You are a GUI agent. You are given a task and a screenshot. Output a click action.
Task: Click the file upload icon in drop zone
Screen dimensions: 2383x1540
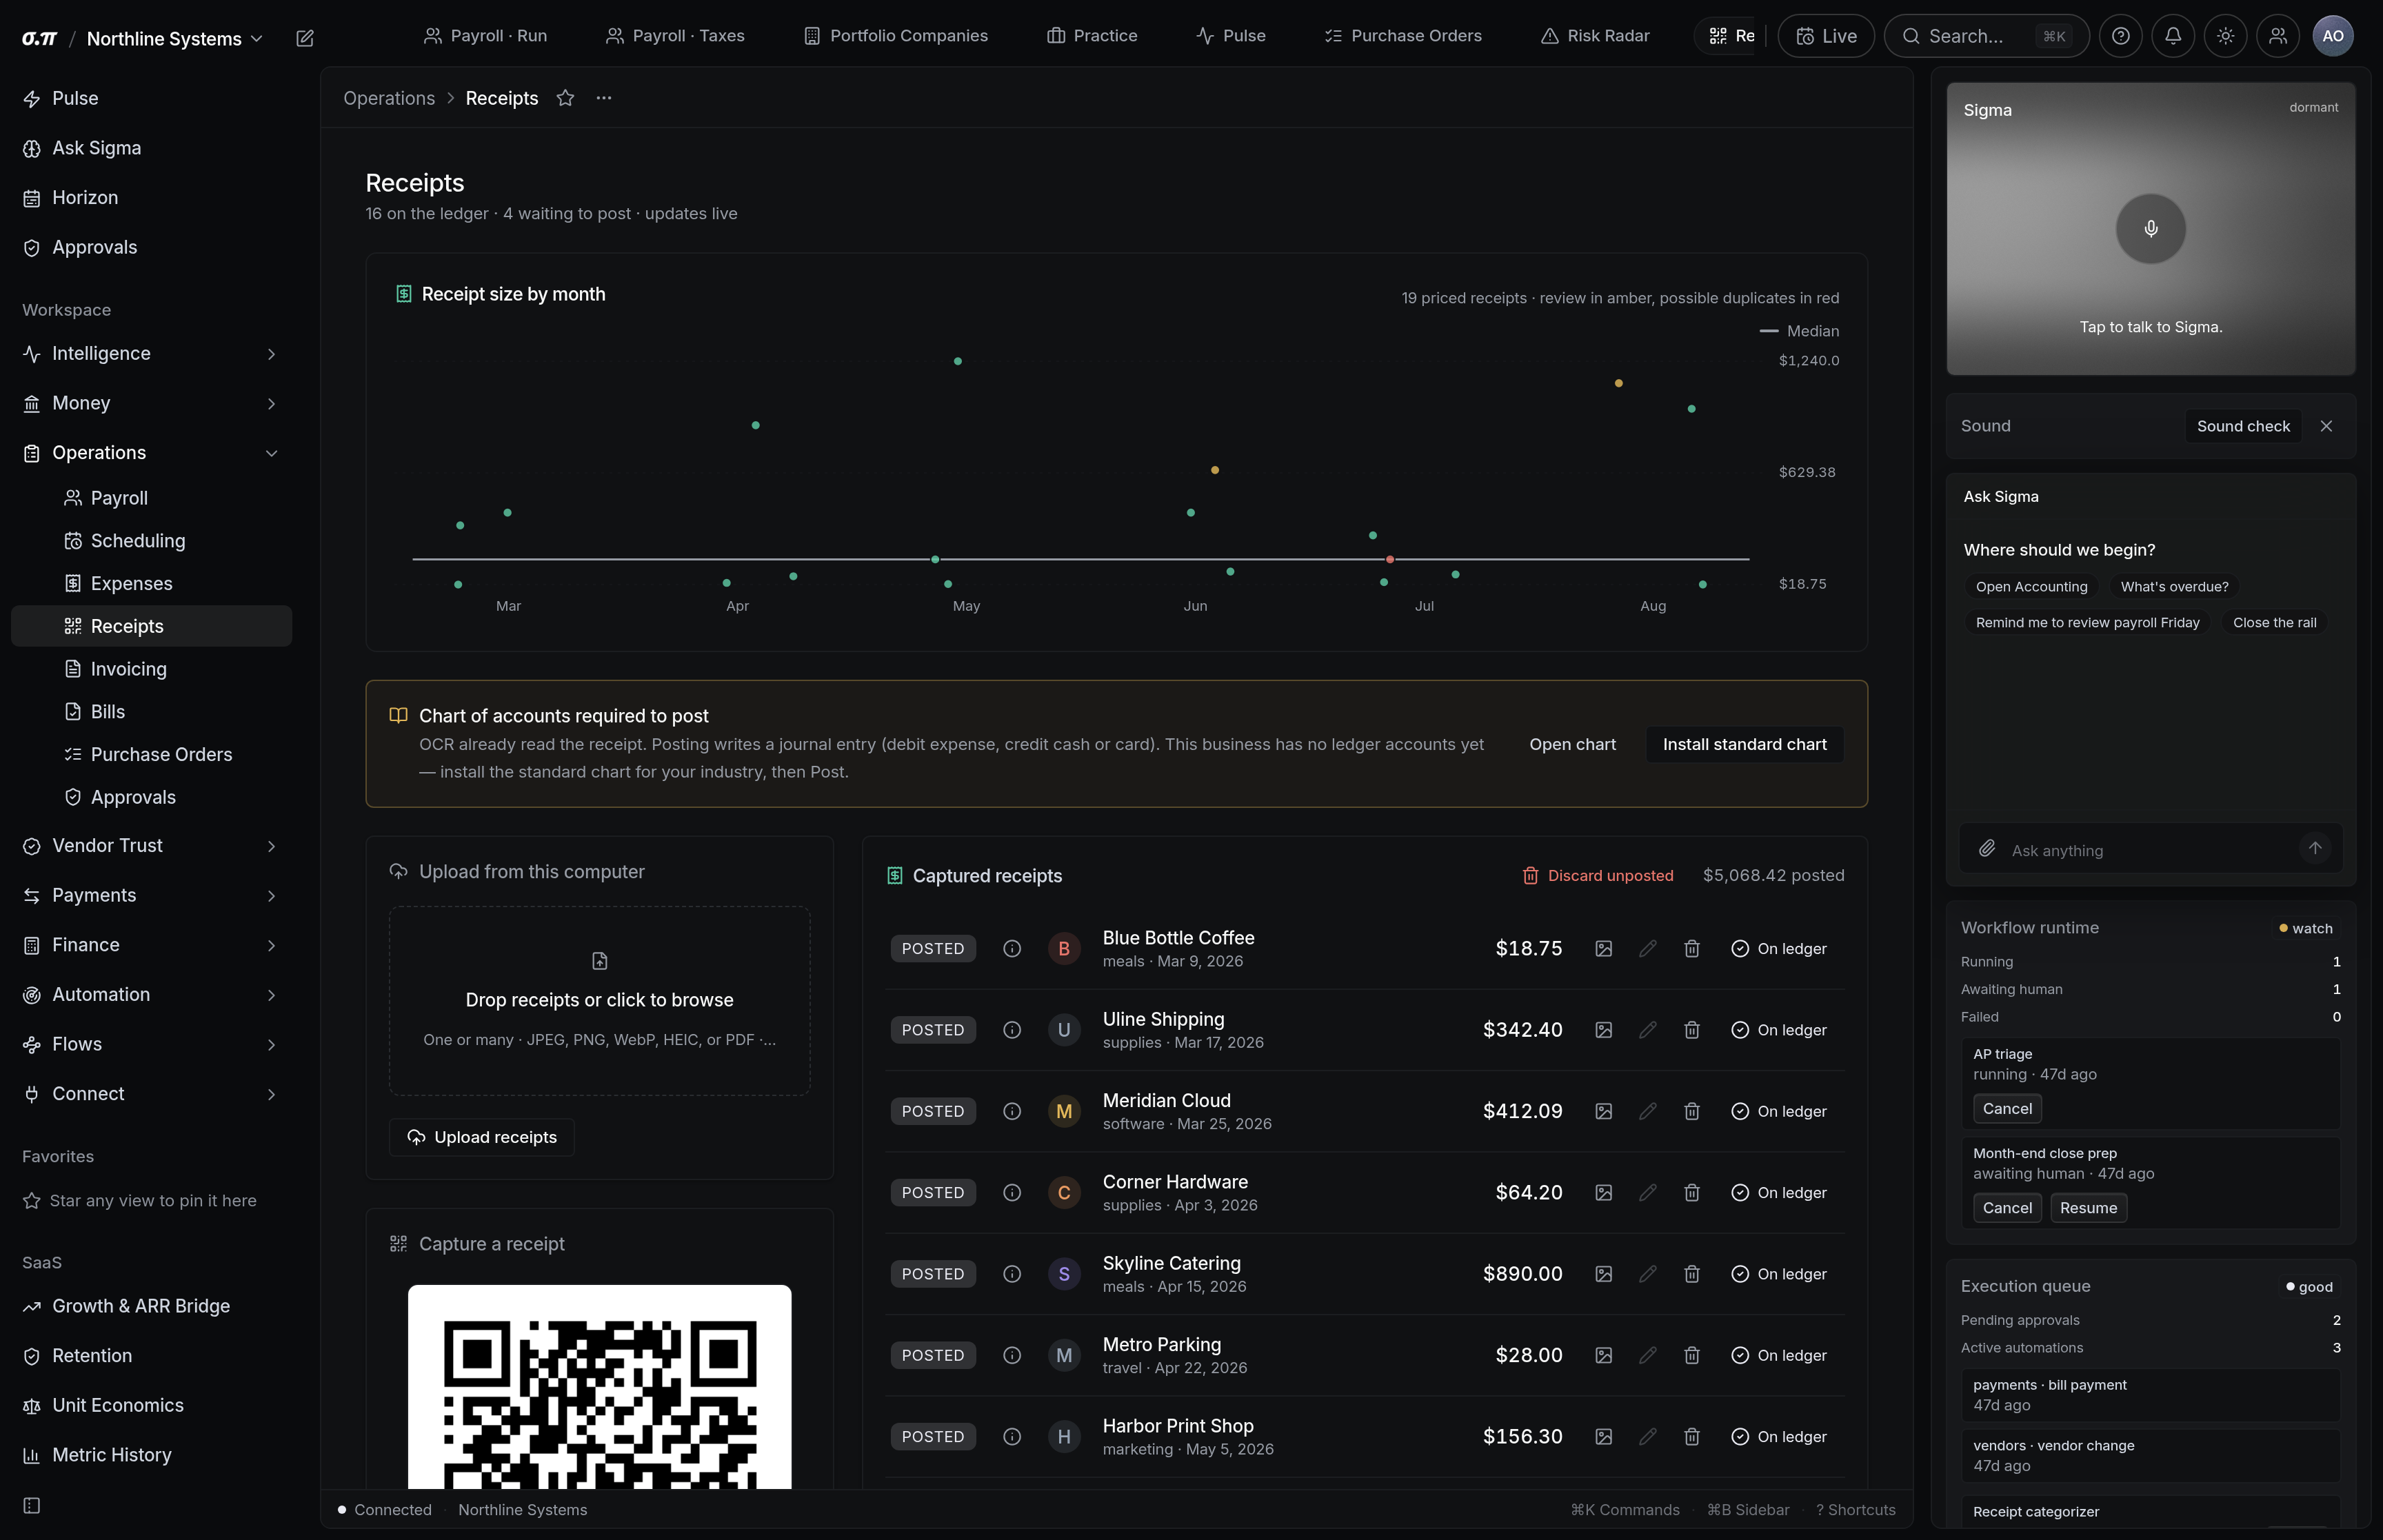click(x=600, y=961)
